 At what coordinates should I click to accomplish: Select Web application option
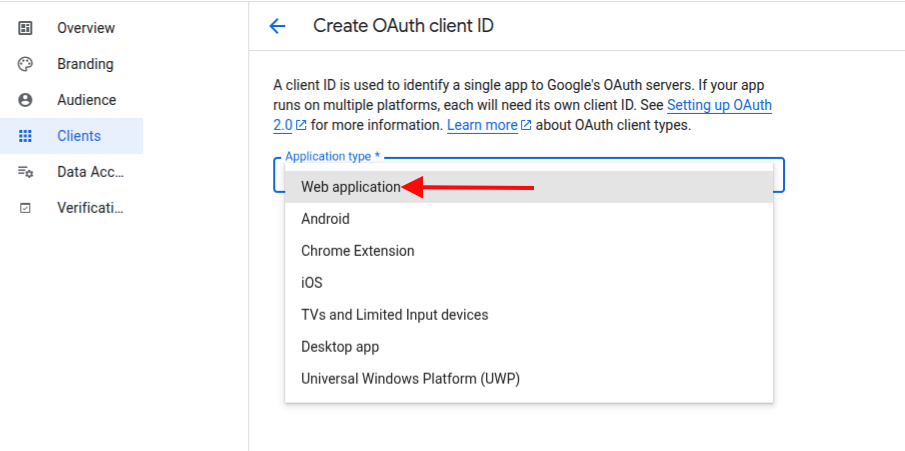tap(529, 187)
